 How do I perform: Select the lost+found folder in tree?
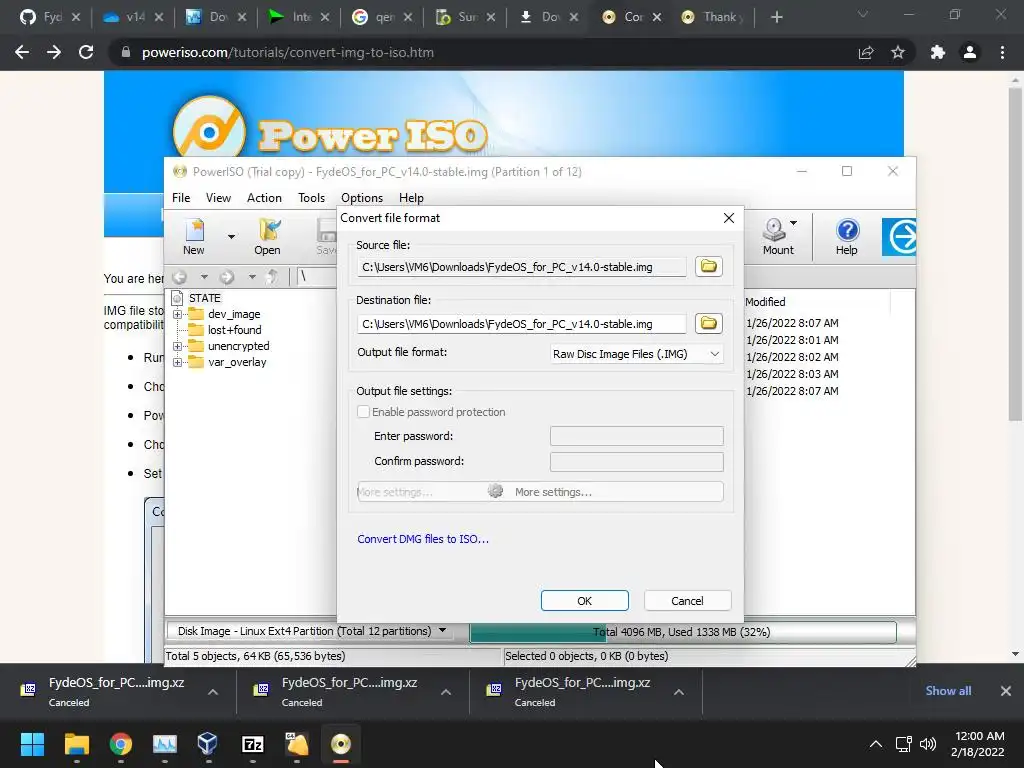point(234,330)
